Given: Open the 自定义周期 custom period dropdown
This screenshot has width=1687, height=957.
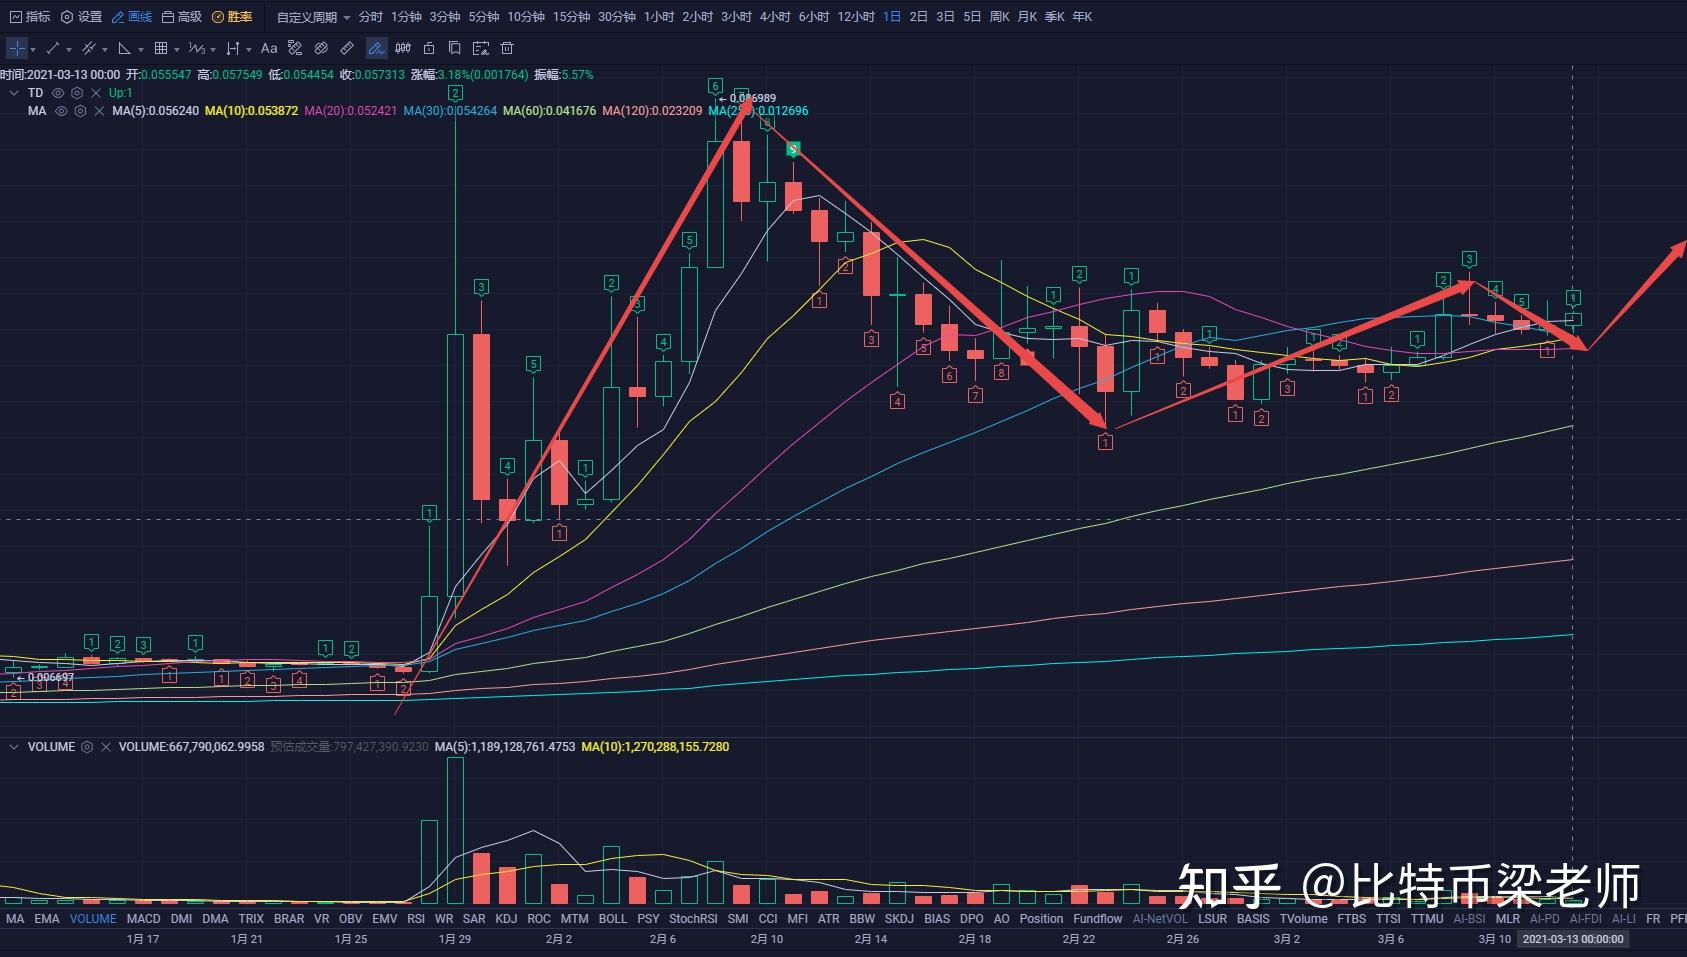Looking at the screenshot, I should 313,17.
